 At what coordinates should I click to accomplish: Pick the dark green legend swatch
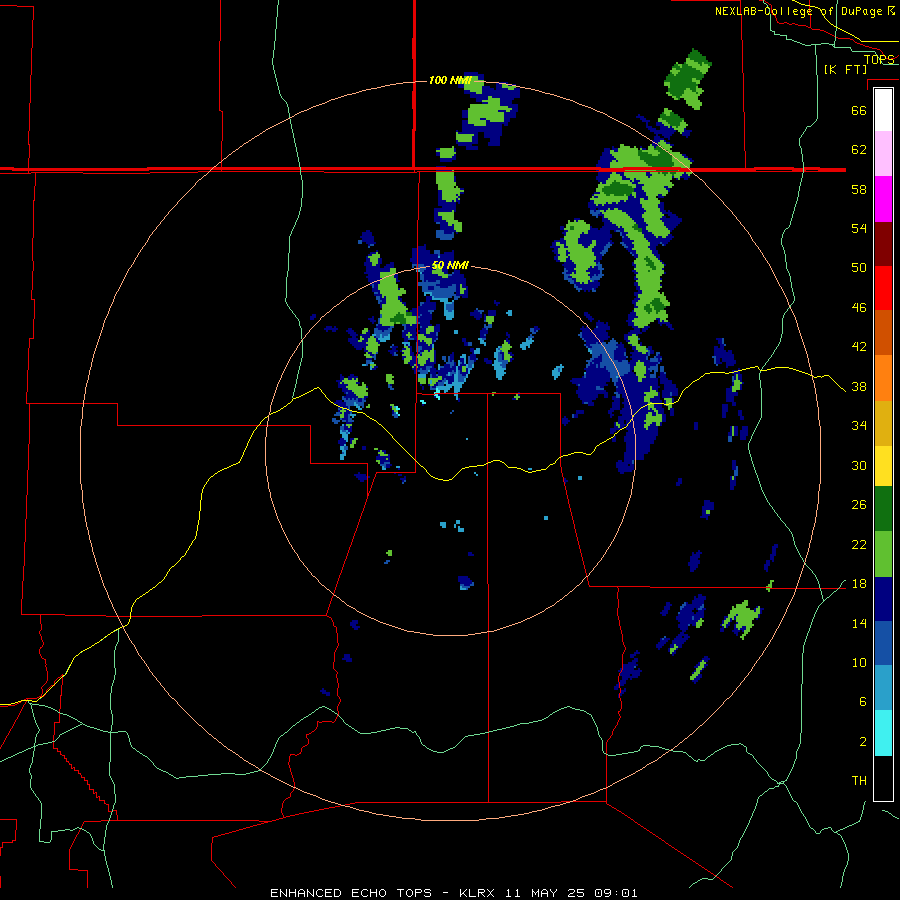883,509
